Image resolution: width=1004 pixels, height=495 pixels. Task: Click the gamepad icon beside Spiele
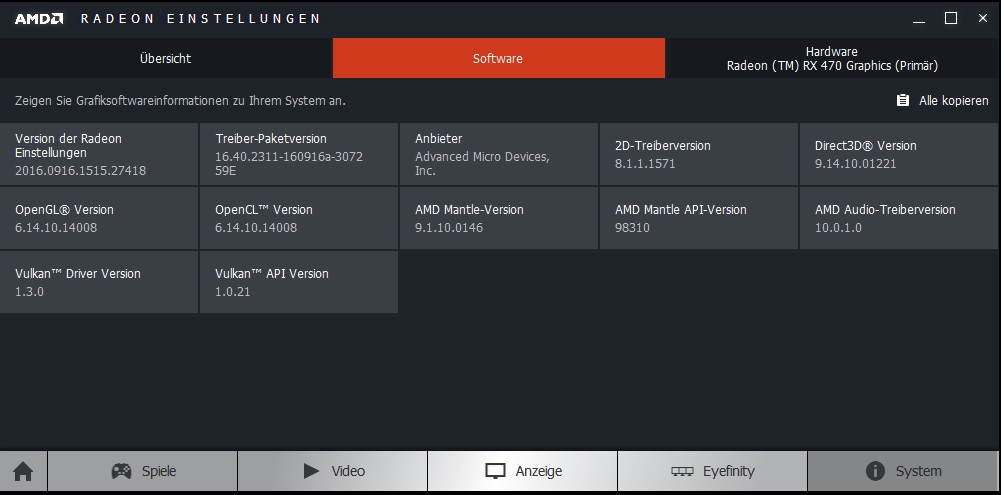tap(122, 471)
